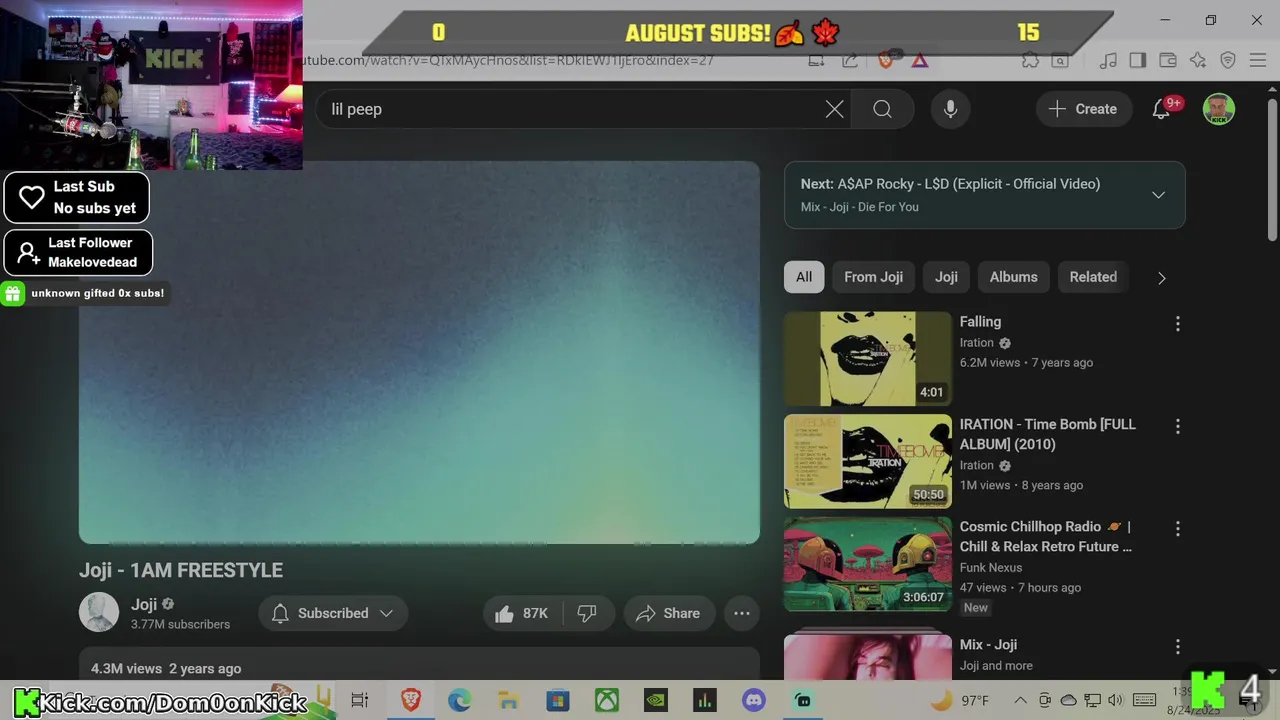This screenshot has height=720, width=1280.
Task: Show hidden system tray icons
Action: pos(1020,700)
